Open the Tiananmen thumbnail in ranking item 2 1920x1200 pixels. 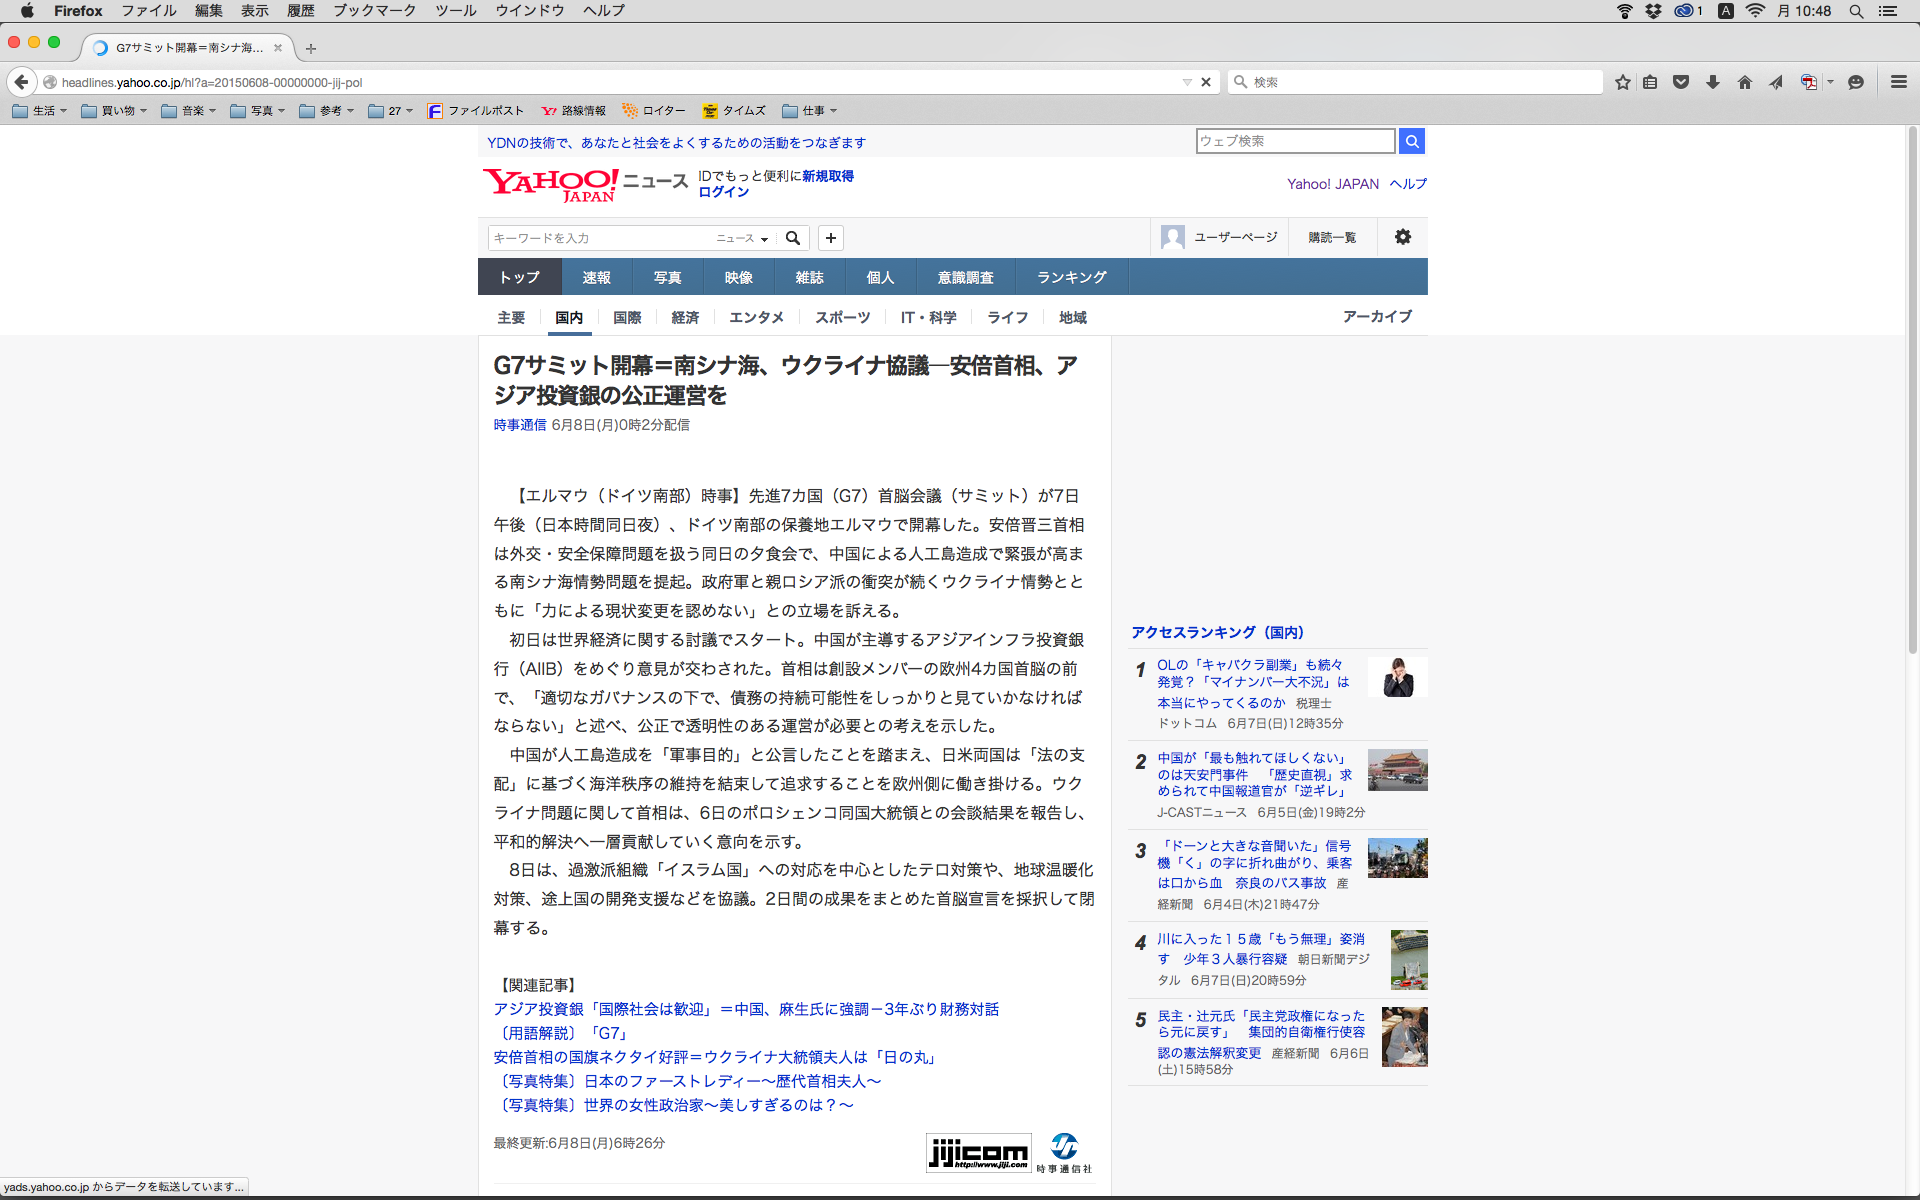point(1397,770)
